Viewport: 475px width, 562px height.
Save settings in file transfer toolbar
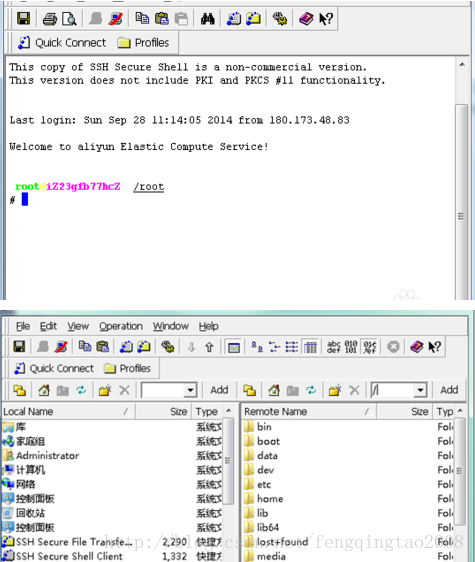click(19, 347)
